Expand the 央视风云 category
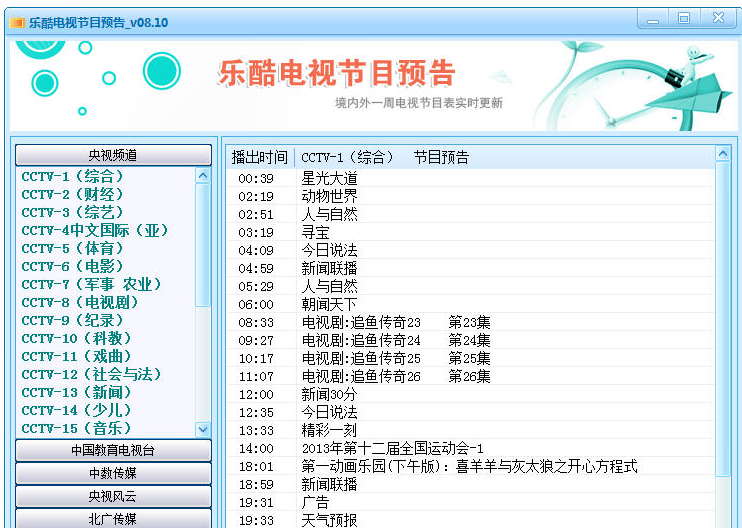Screen dimensions: 742x528 (113, 496)
